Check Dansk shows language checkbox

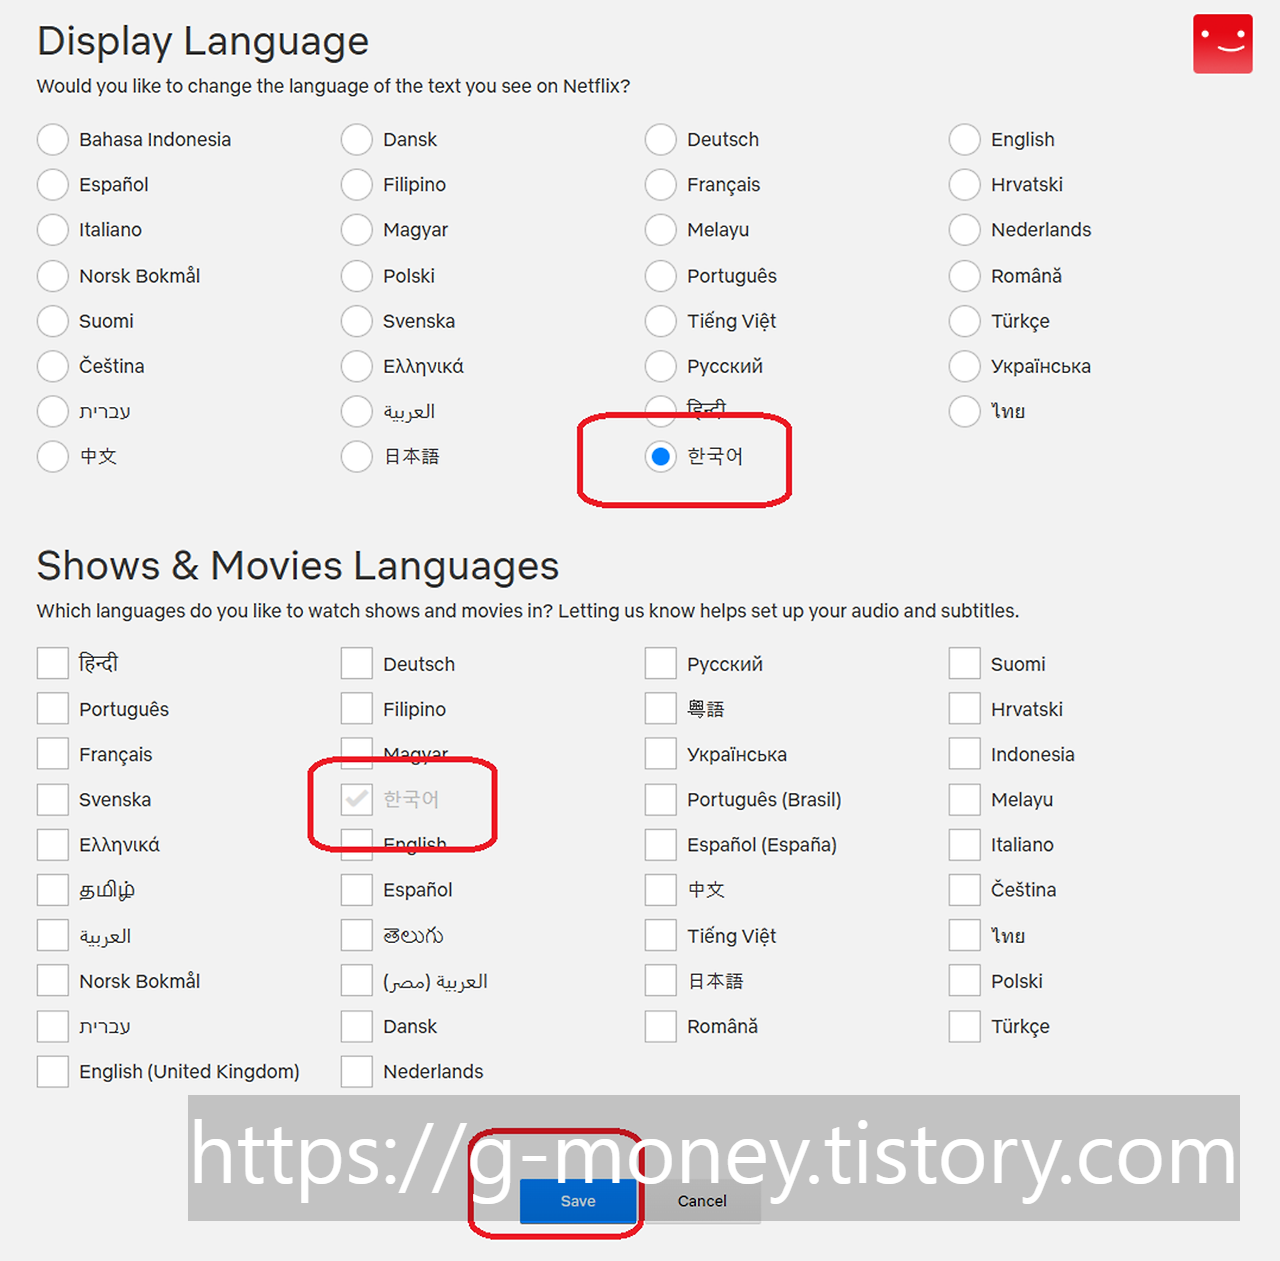point(357,1026)
